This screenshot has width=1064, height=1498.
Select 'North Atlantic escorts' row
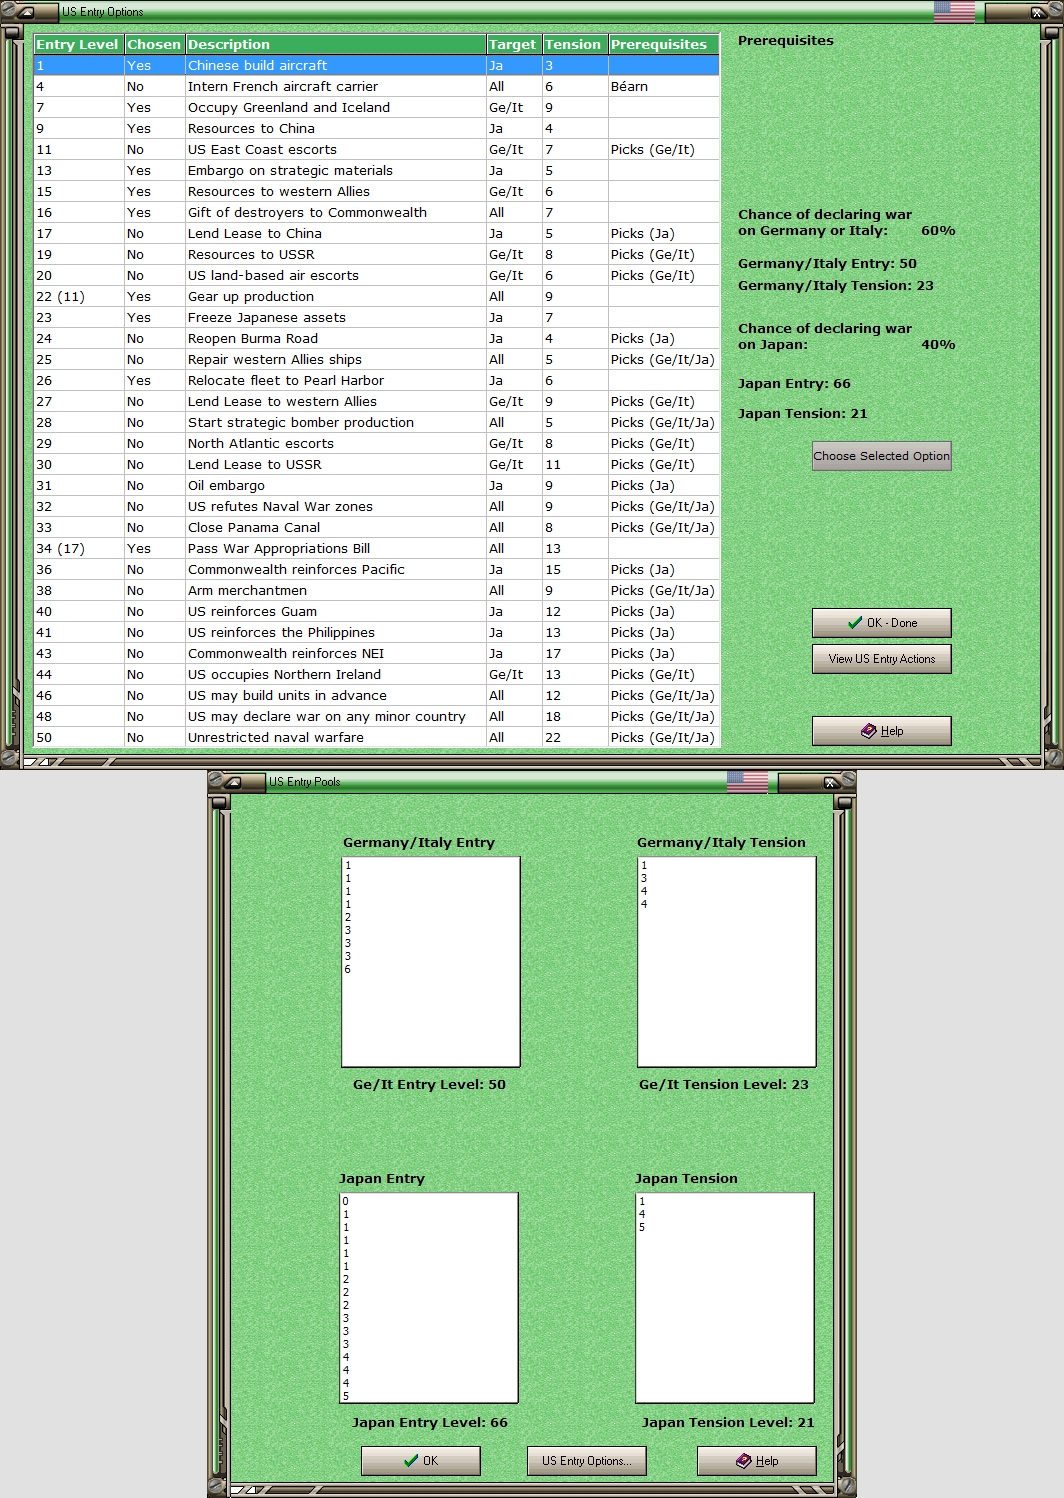[x=377, y=443]
